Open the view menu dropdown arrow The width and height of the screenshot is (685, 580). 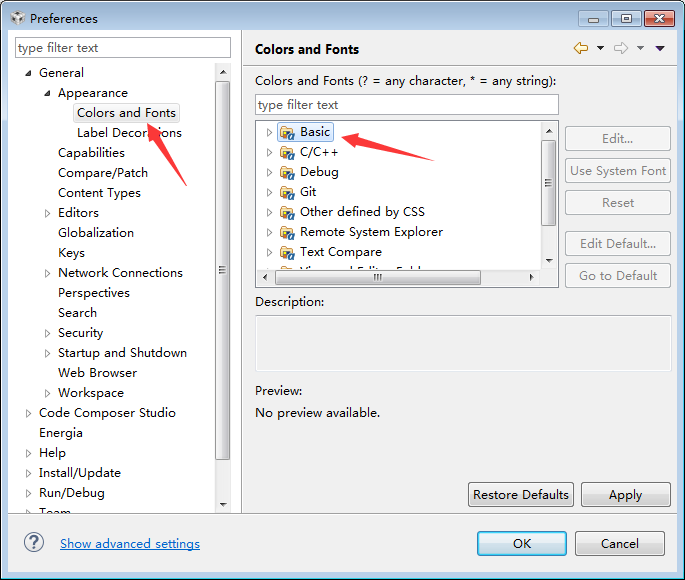point(660,48)
